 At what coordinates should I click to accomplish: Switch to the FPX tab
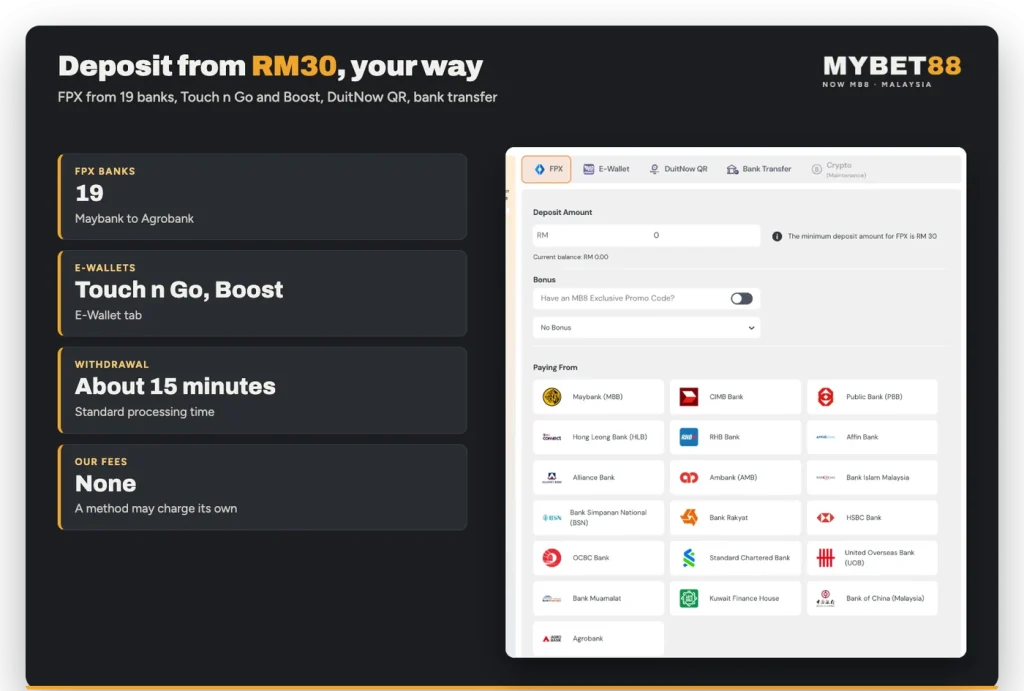547,169
